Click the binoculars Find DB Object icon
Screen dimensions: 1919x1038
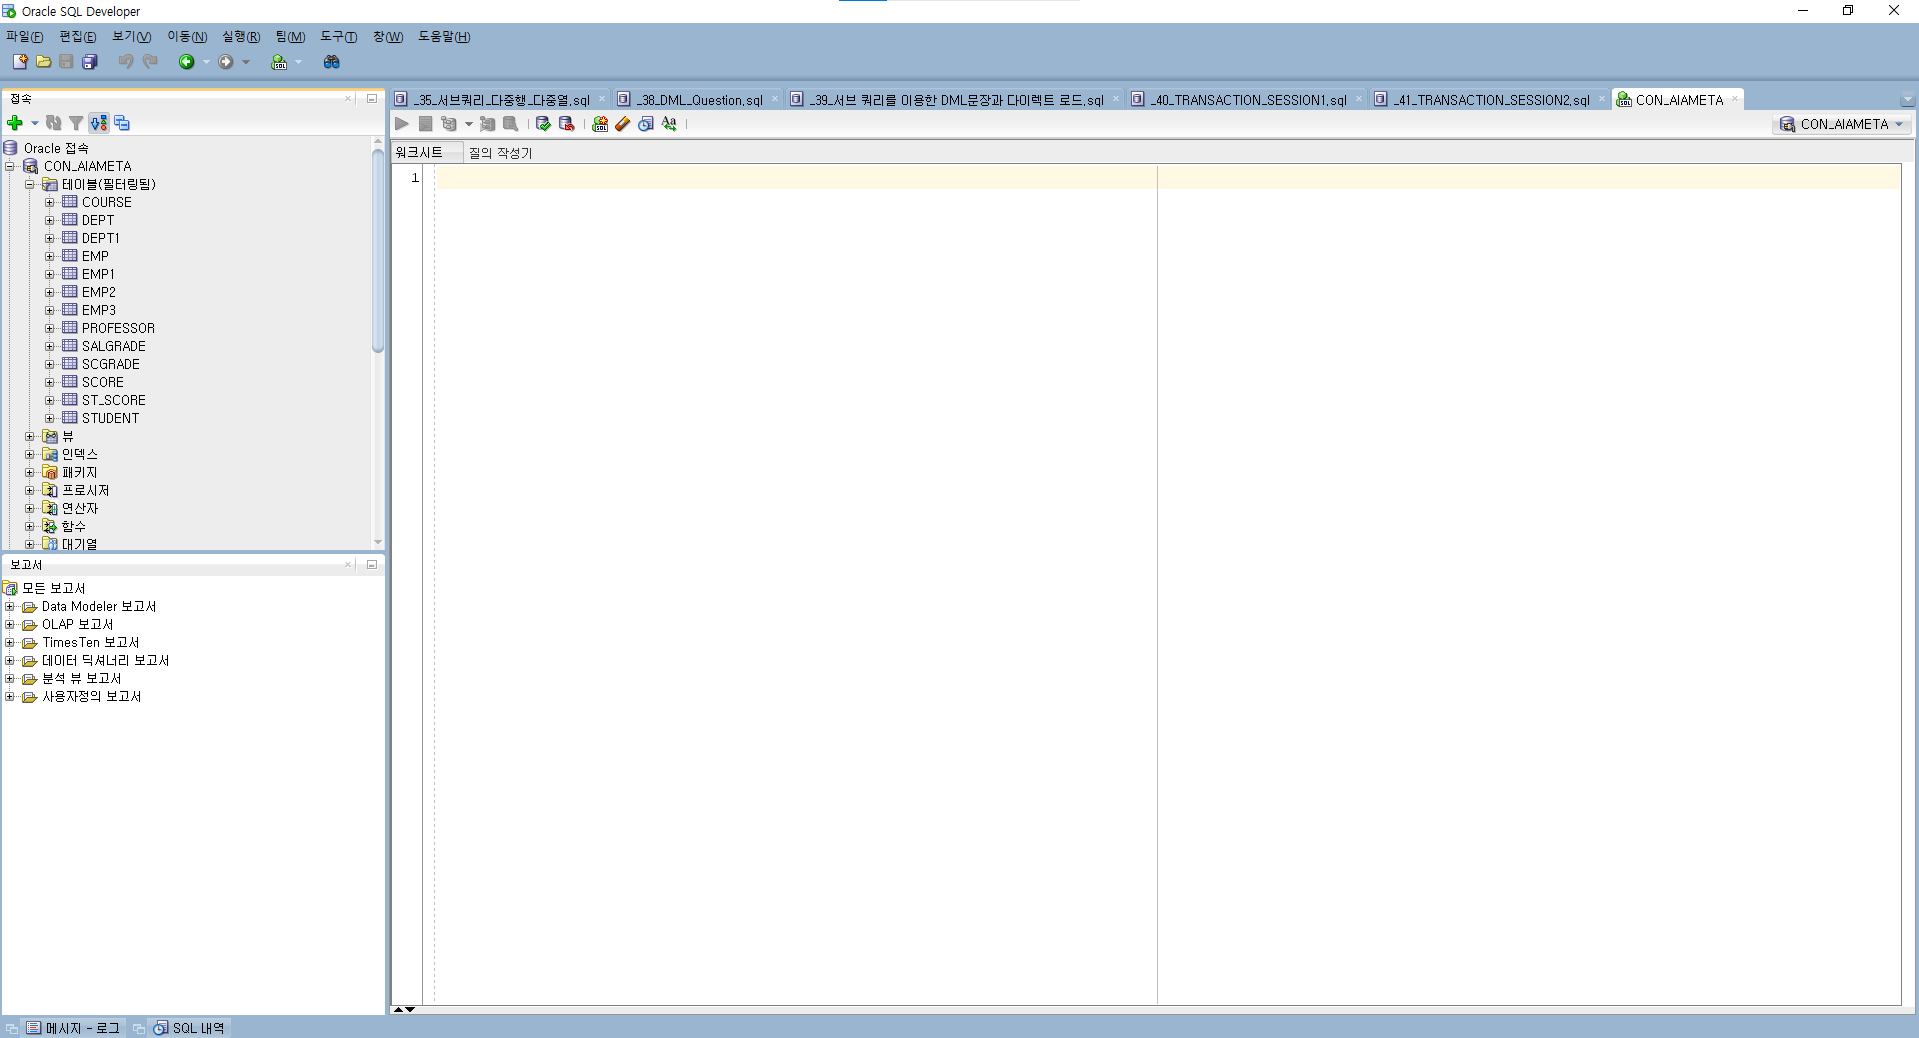click(331, 62)
